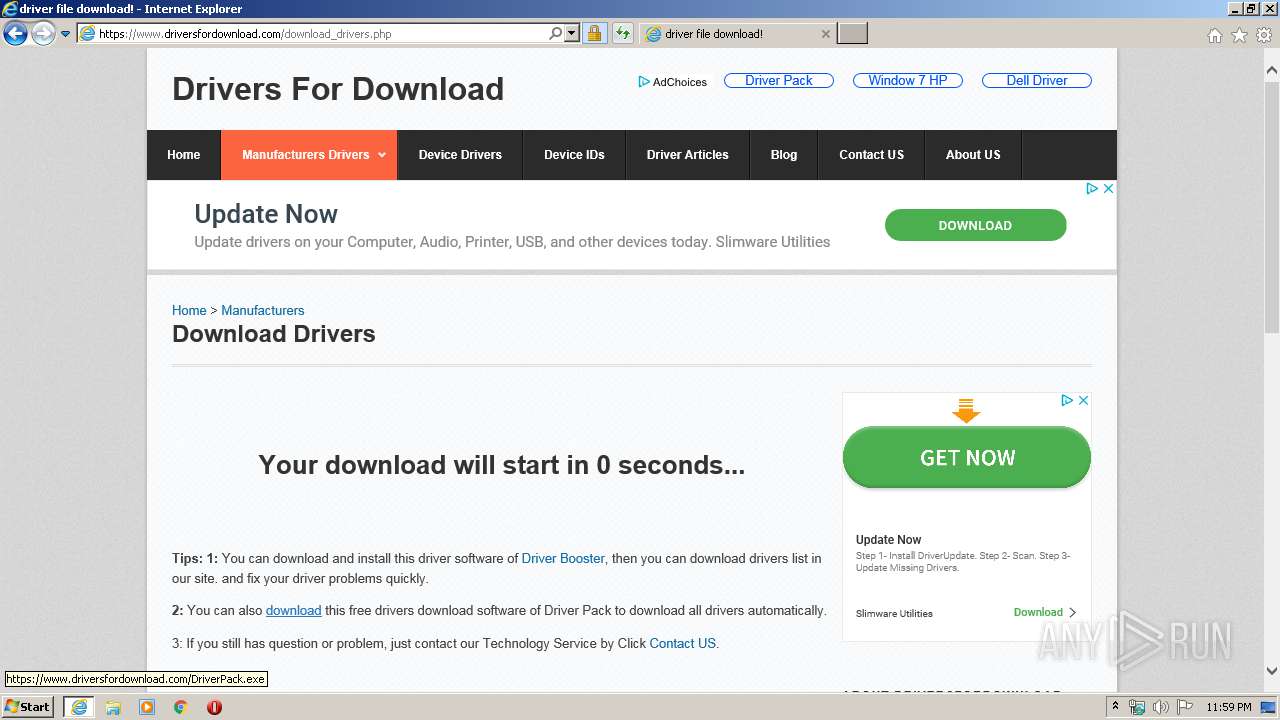Screen dimensions: 1280x720
Task: Click the Update Now banner heading
Action: point(266,214)
